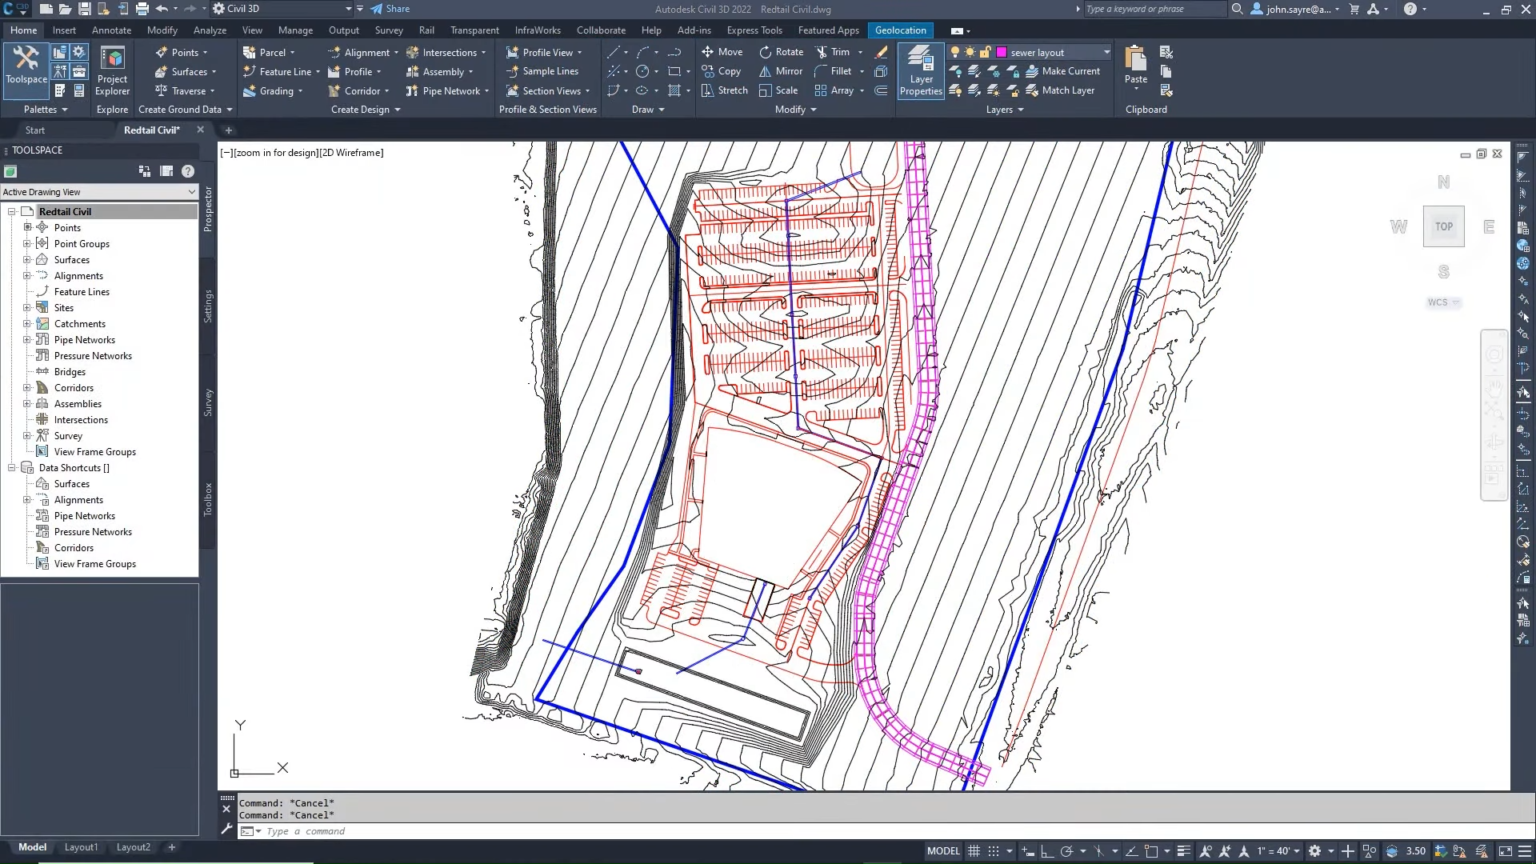Click the Alignment creation button
The image size is (1536, 864).
click(362, 52)
